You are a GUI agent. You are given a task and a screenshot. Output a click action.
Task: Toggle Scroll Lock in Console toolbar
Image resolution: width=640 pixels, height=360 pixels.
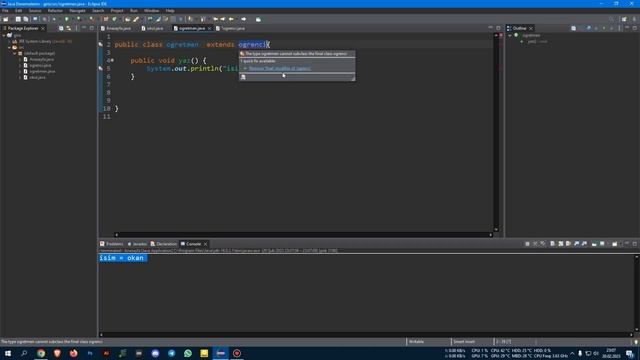[x=561, y=244]
